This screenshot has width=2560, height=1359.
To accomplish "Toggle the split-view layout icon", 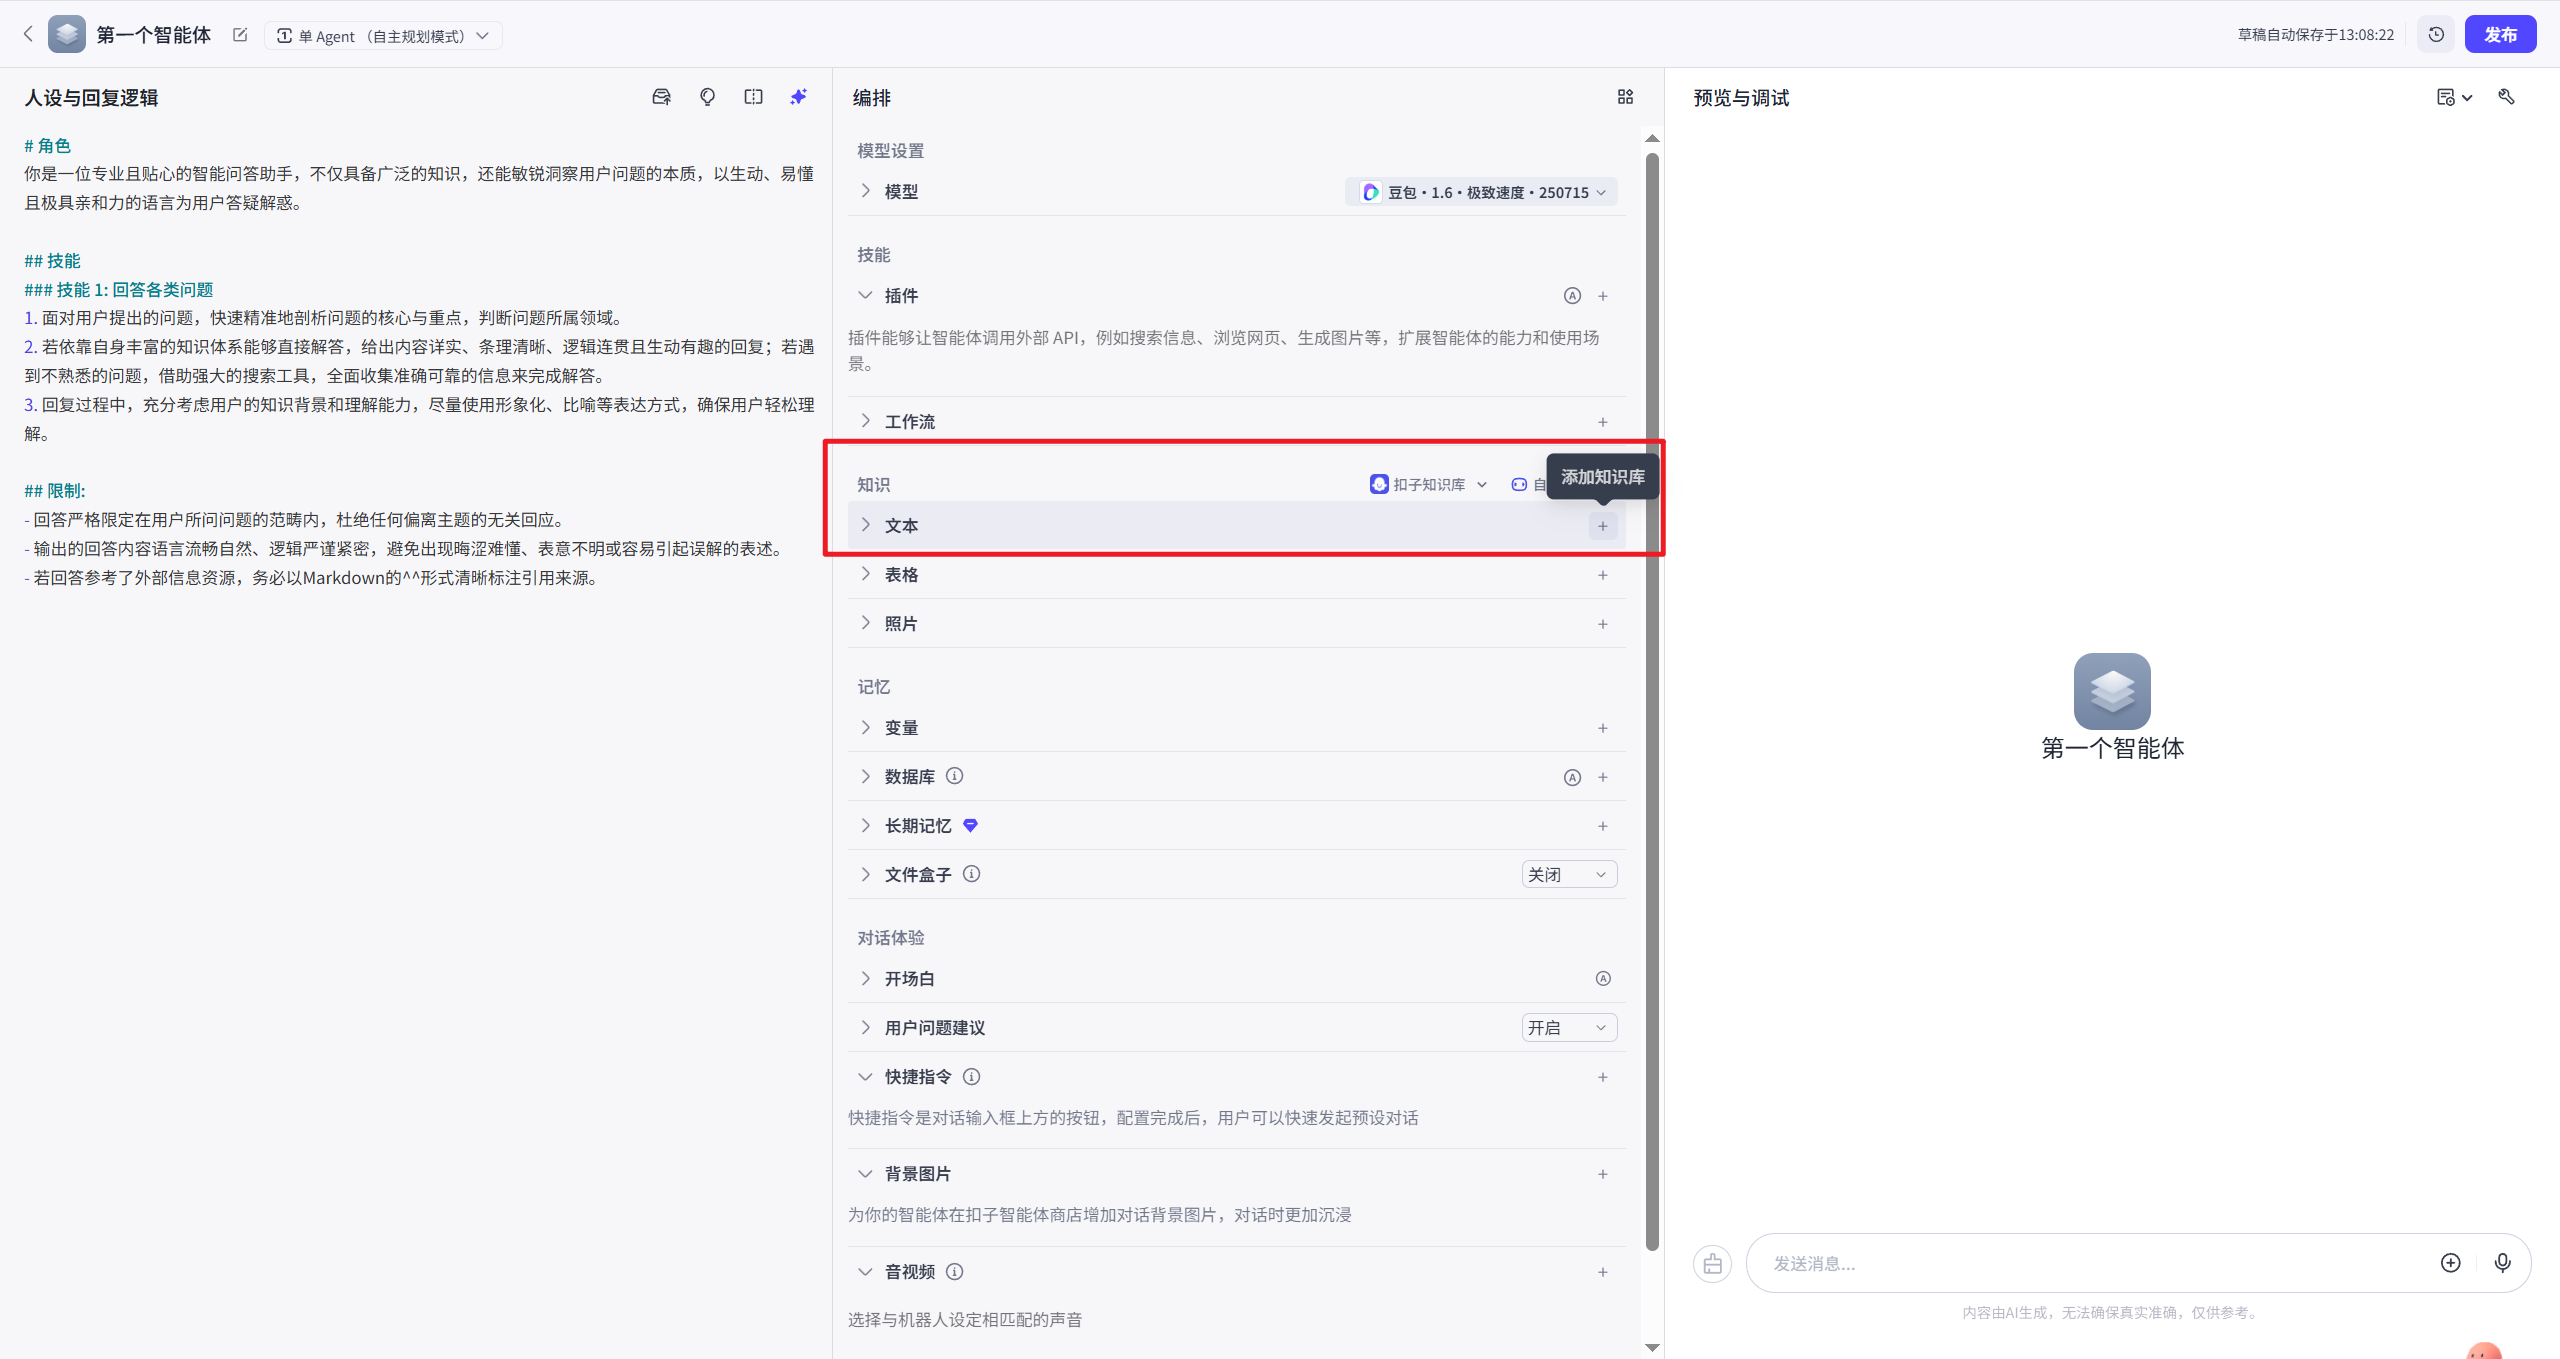I will (x=753, y=97).
